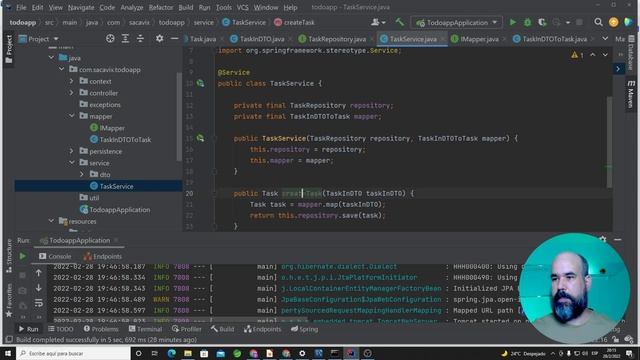640x360 pixels.
Task: Open the Refactor menu
Action: [x=161, y=7]
